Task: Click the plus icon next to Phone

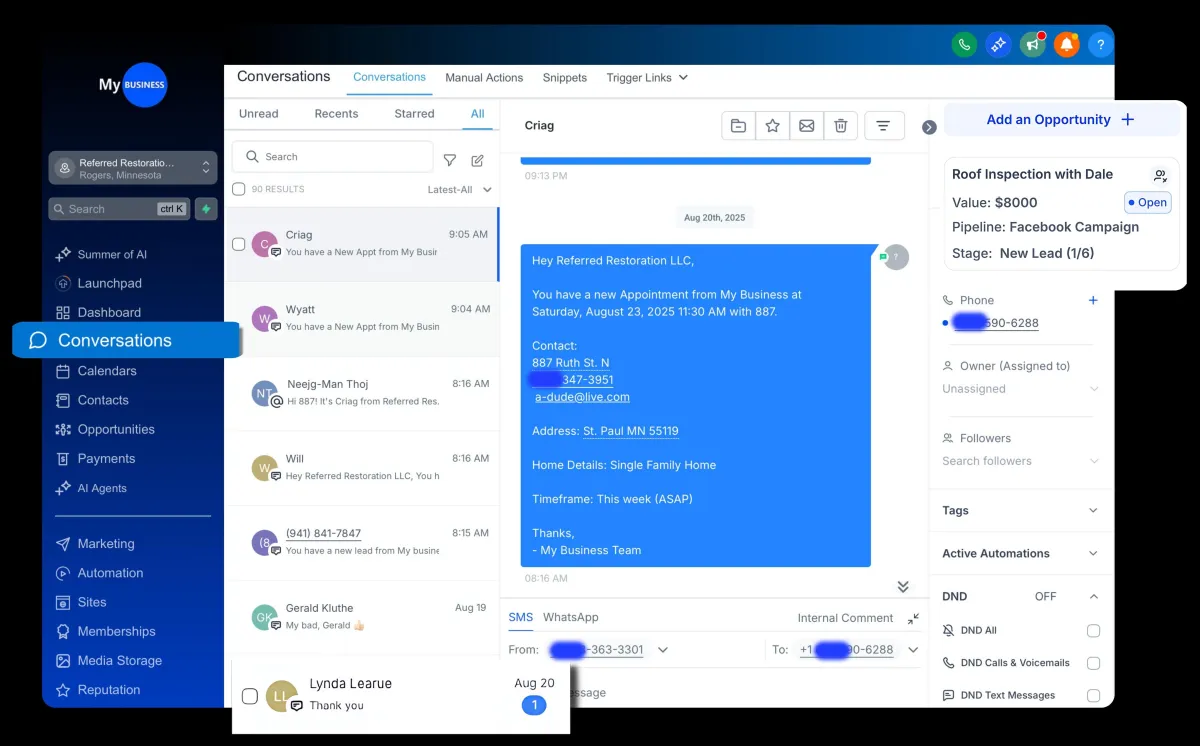Action: [x=1093, y=300]
